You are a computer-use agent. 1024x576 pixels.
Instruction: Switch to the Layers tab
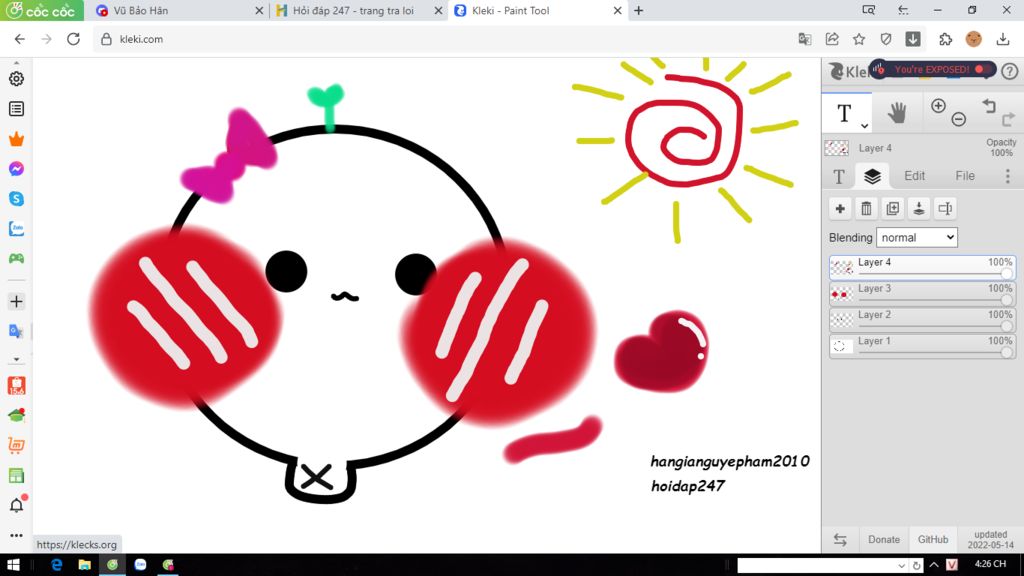[872, 176]
